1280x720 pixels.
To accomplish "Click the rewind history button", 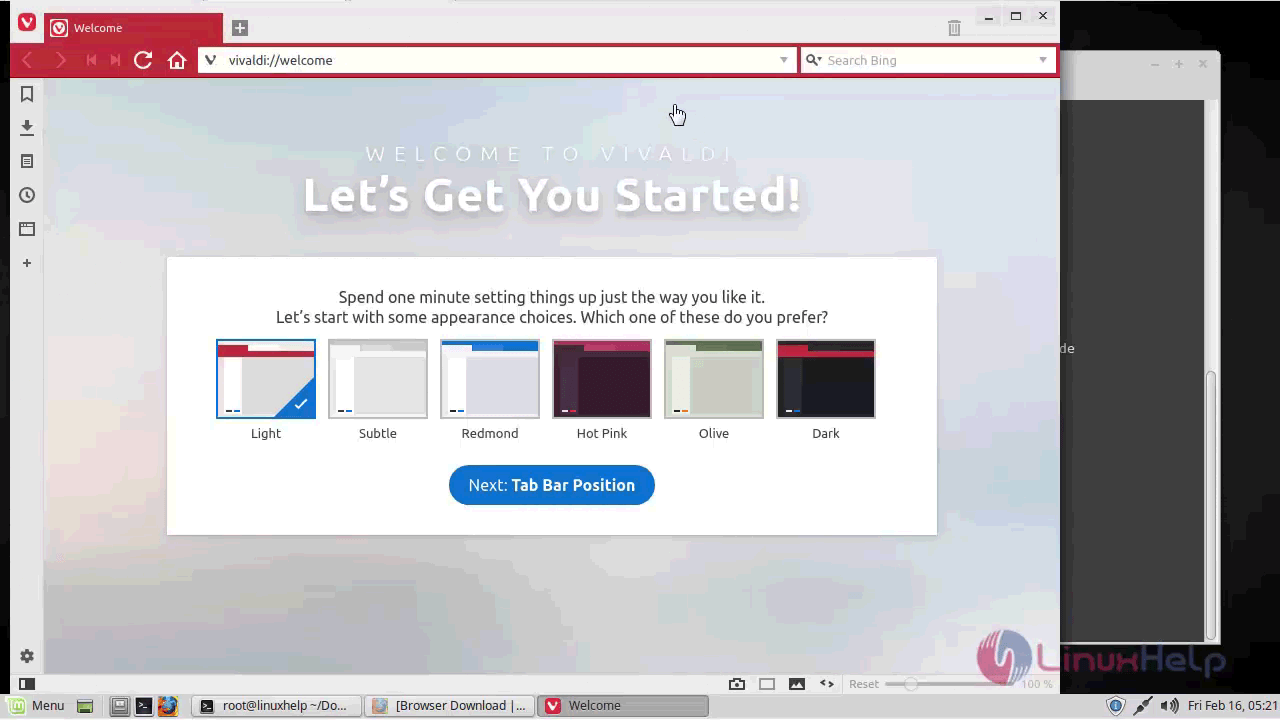I will (91, 60).
